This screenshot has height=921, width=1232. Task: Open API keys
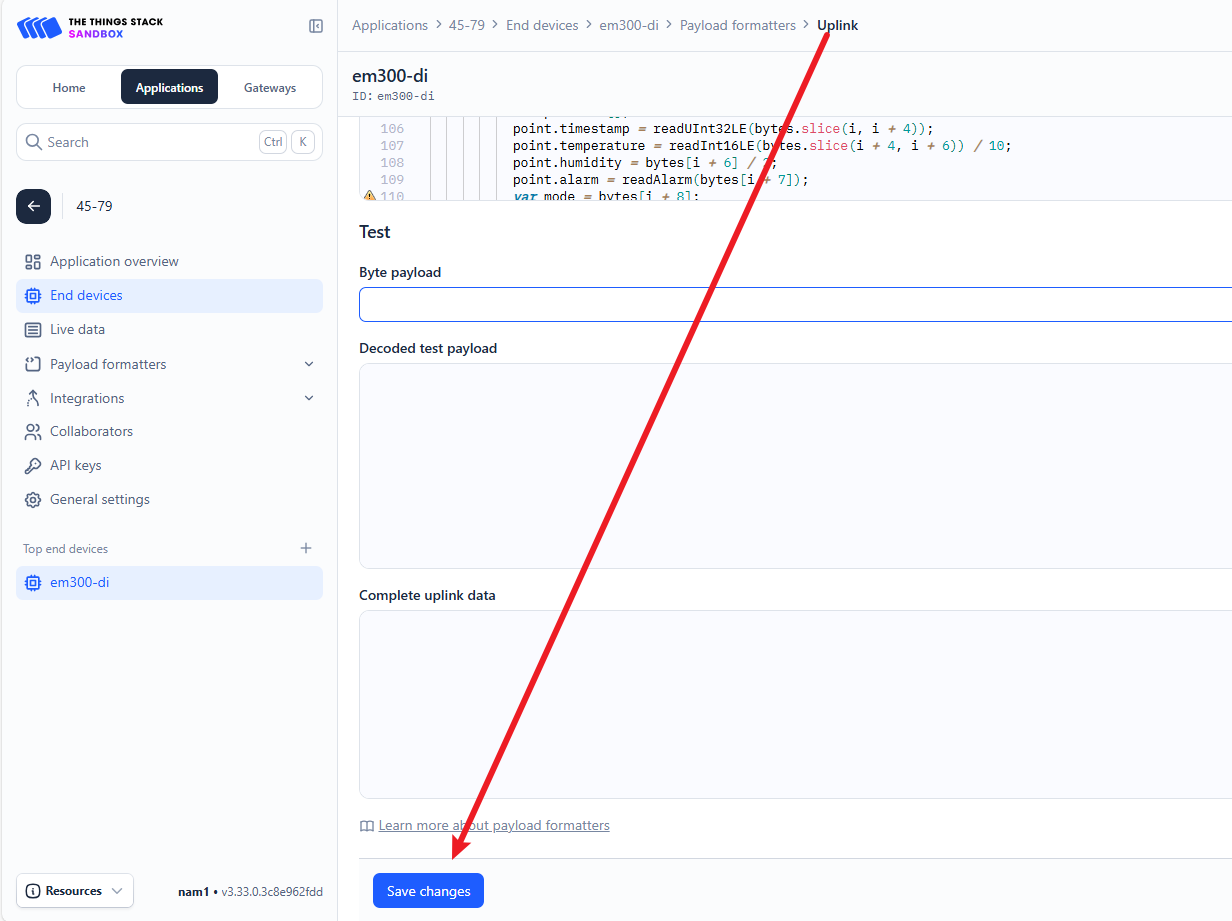point(169,465)
